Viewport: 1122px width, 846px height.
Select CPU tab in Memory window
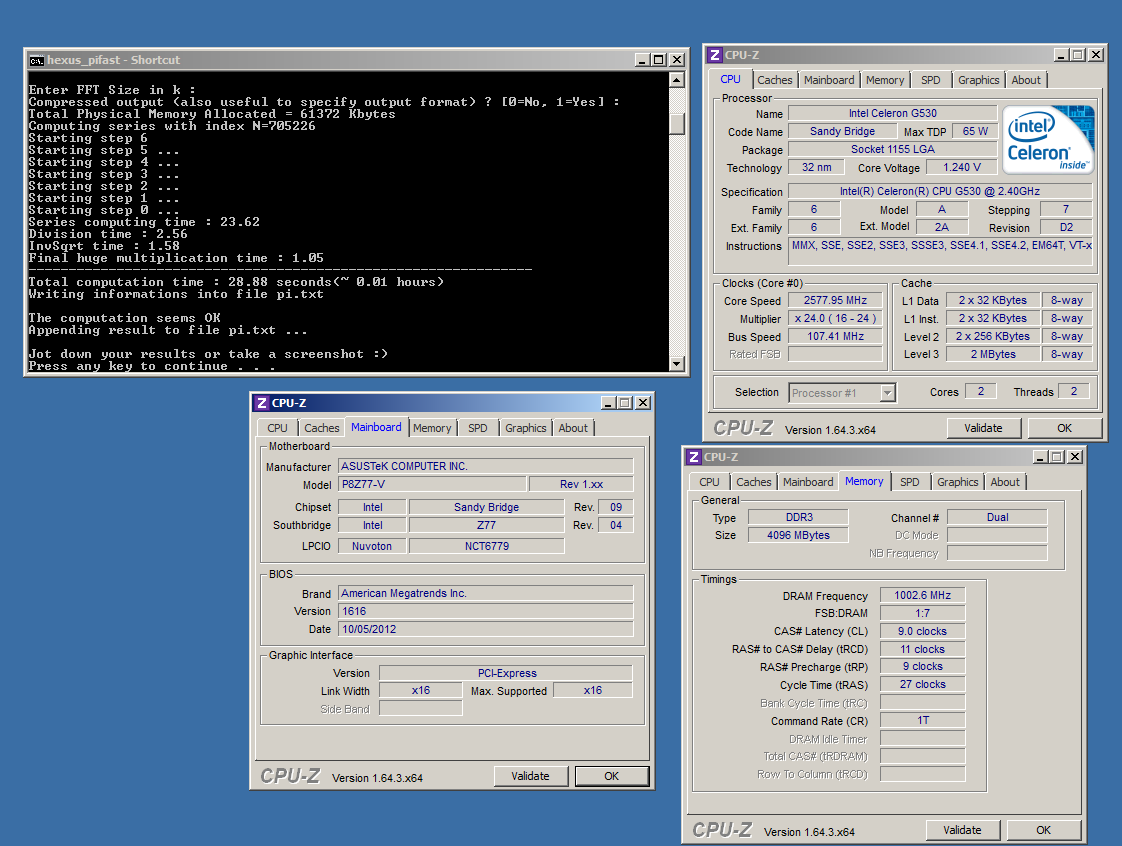(709, 482)
